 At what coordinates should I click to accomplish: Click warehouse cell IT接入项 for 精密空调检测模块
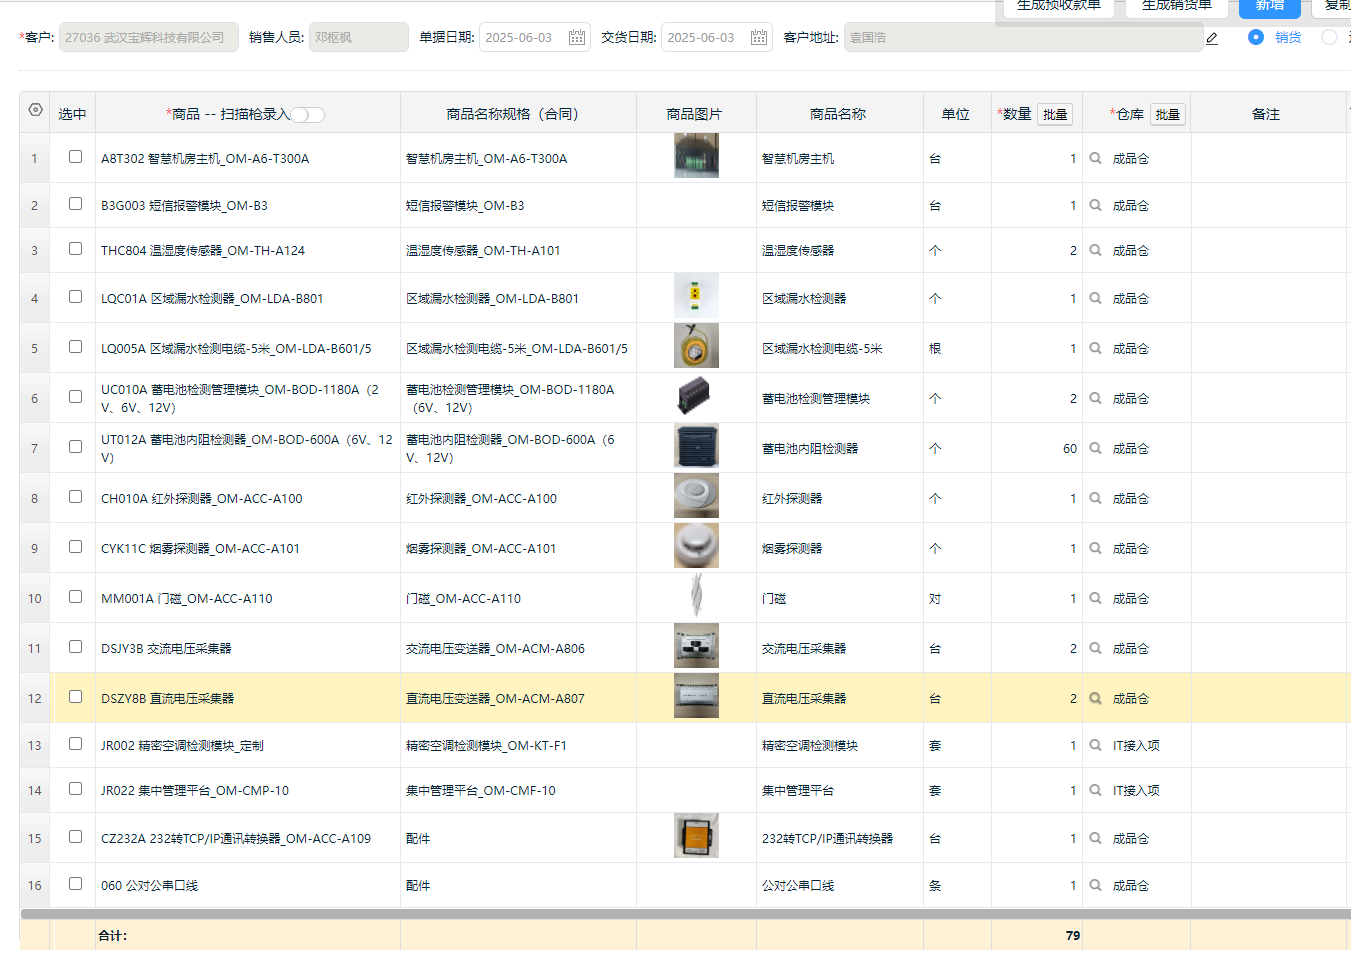pyautogui.click(x=1136, y=745)
